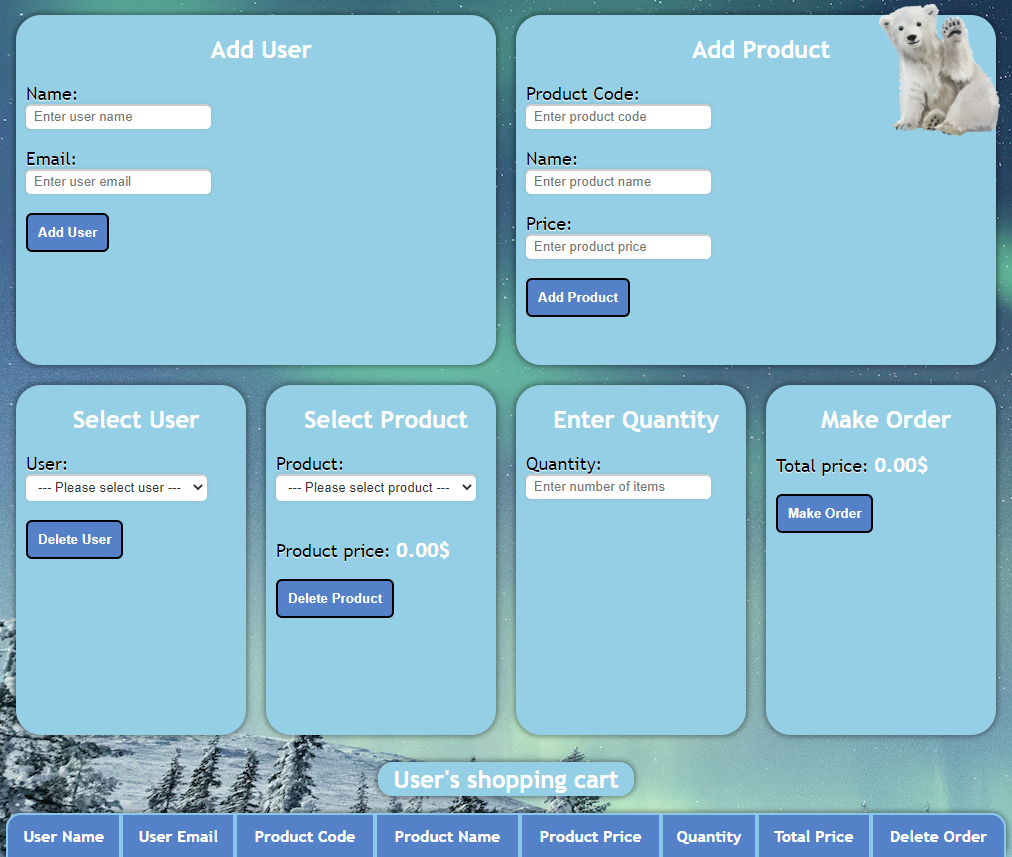The height and width of the screenshot is (857, 1012).
Task: Click the Delete Order column header
Action: point(938,836)
